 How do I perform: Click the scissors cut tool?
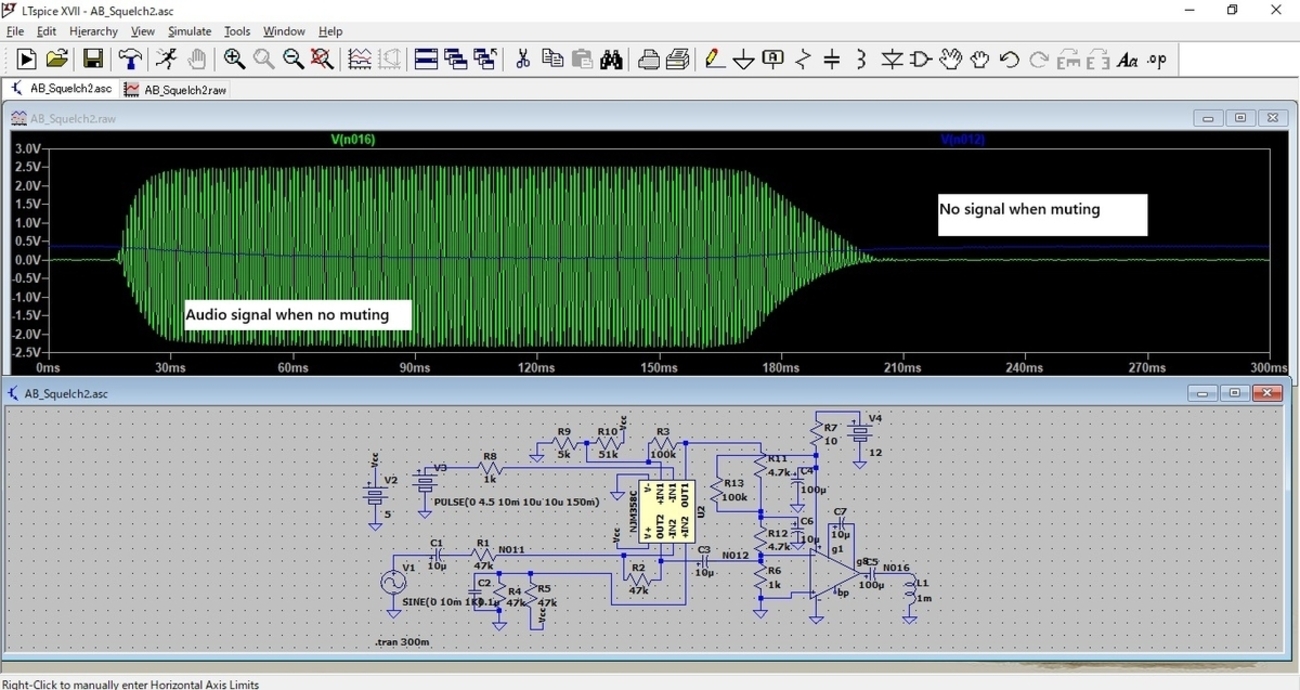[x=522, y=60]
